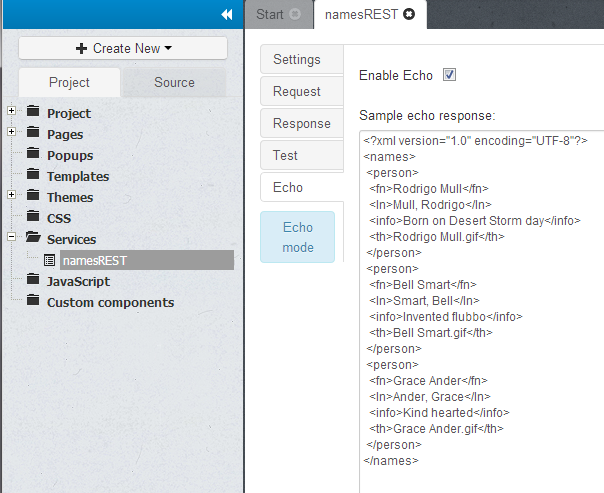Click the Services folder icon
The height and width of the screenshot is (493, 604).
pos(33,239)
